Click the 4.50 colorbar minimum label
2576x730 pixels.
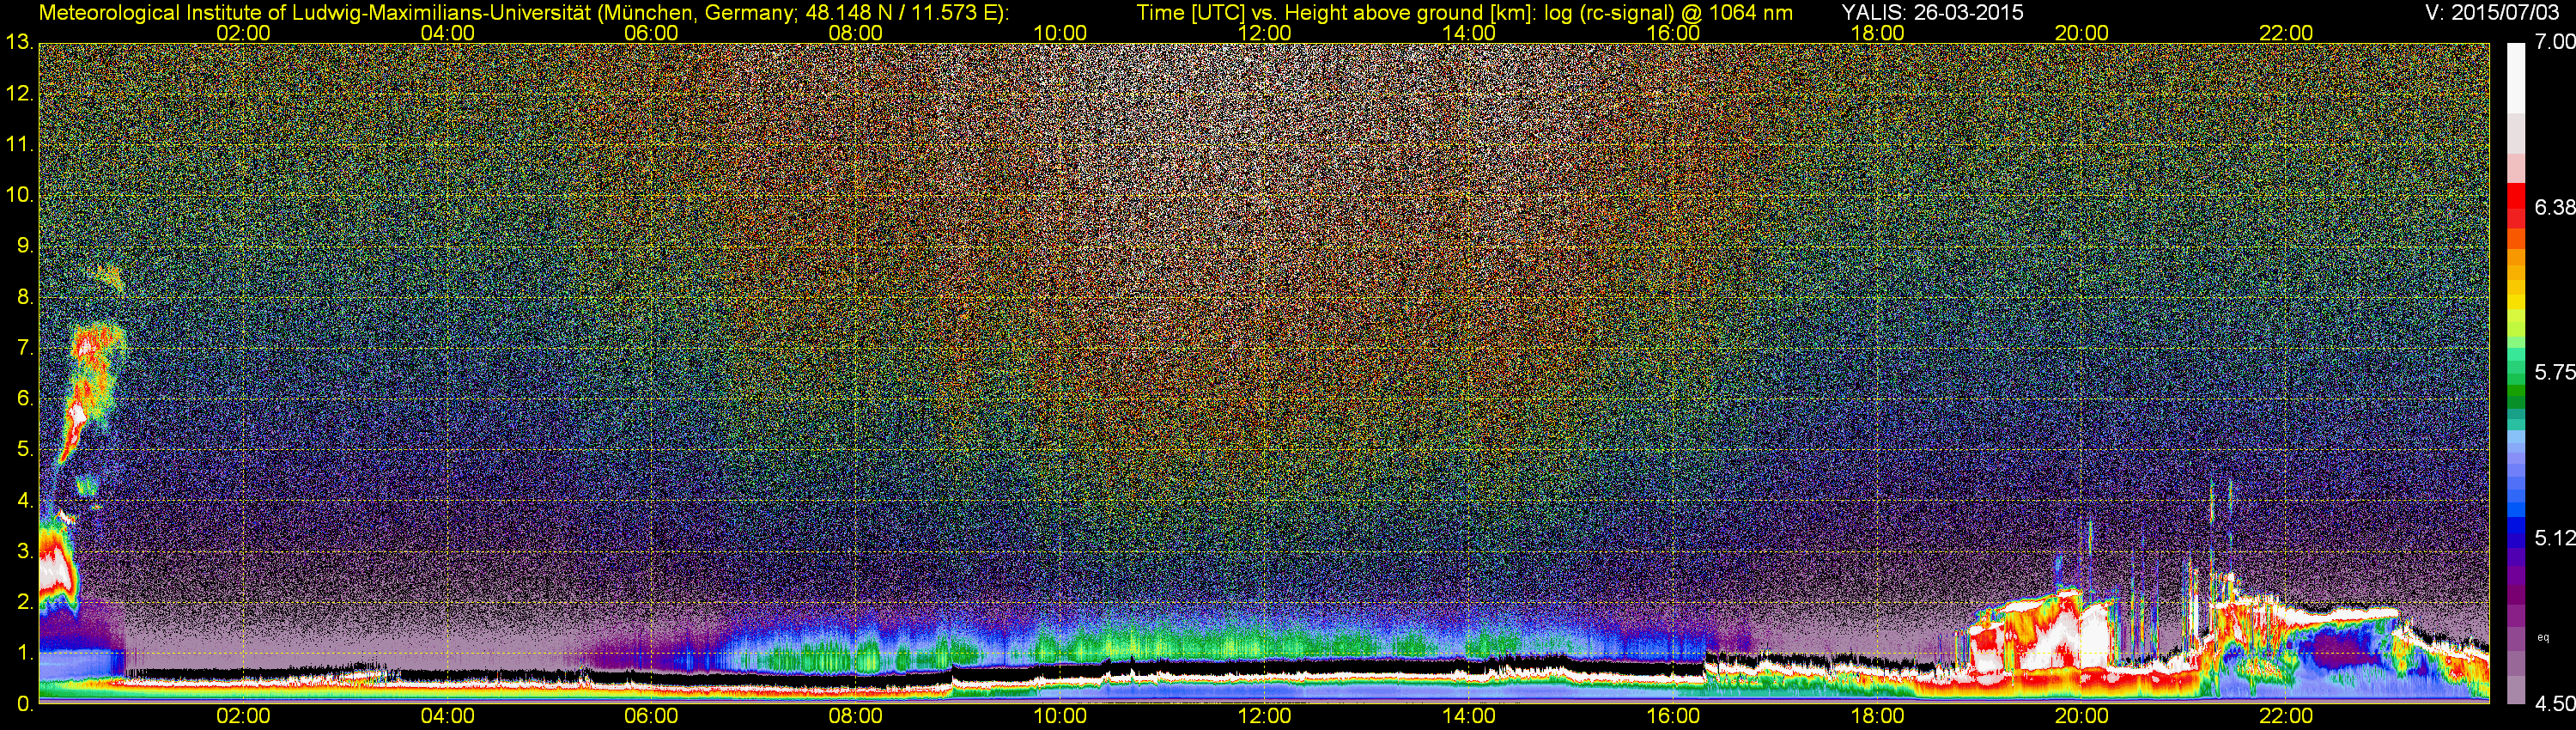point(2553,704)
